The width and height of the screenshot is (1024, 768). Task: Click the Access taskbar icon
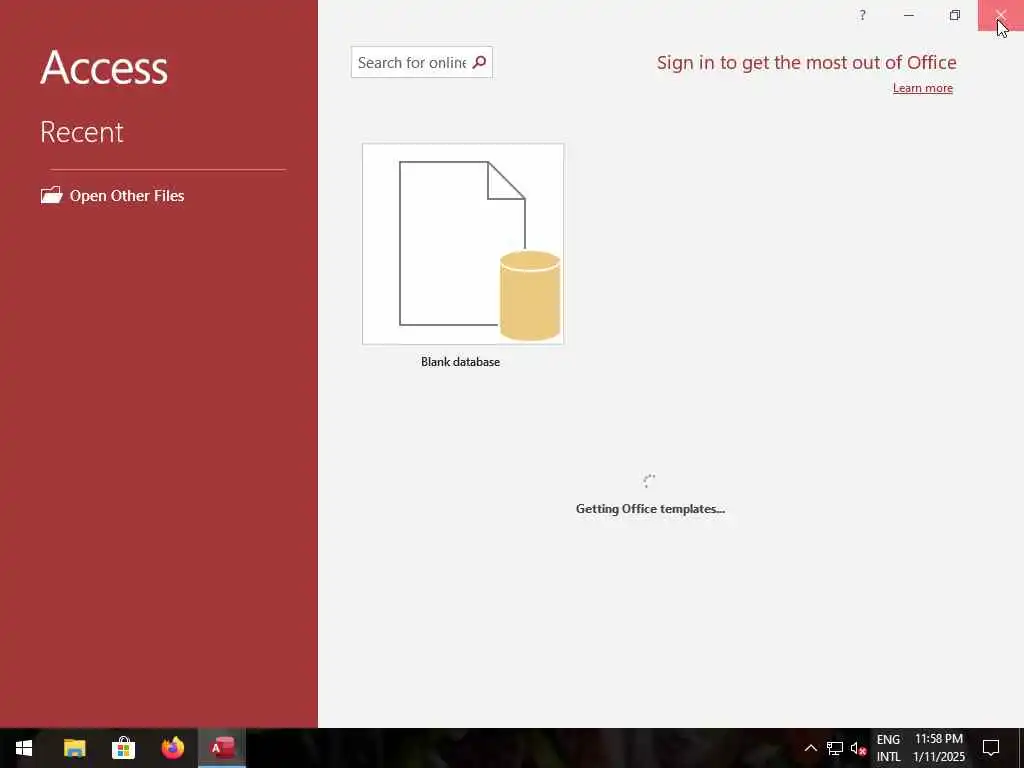pyautogui.click(x=222, y=748)
